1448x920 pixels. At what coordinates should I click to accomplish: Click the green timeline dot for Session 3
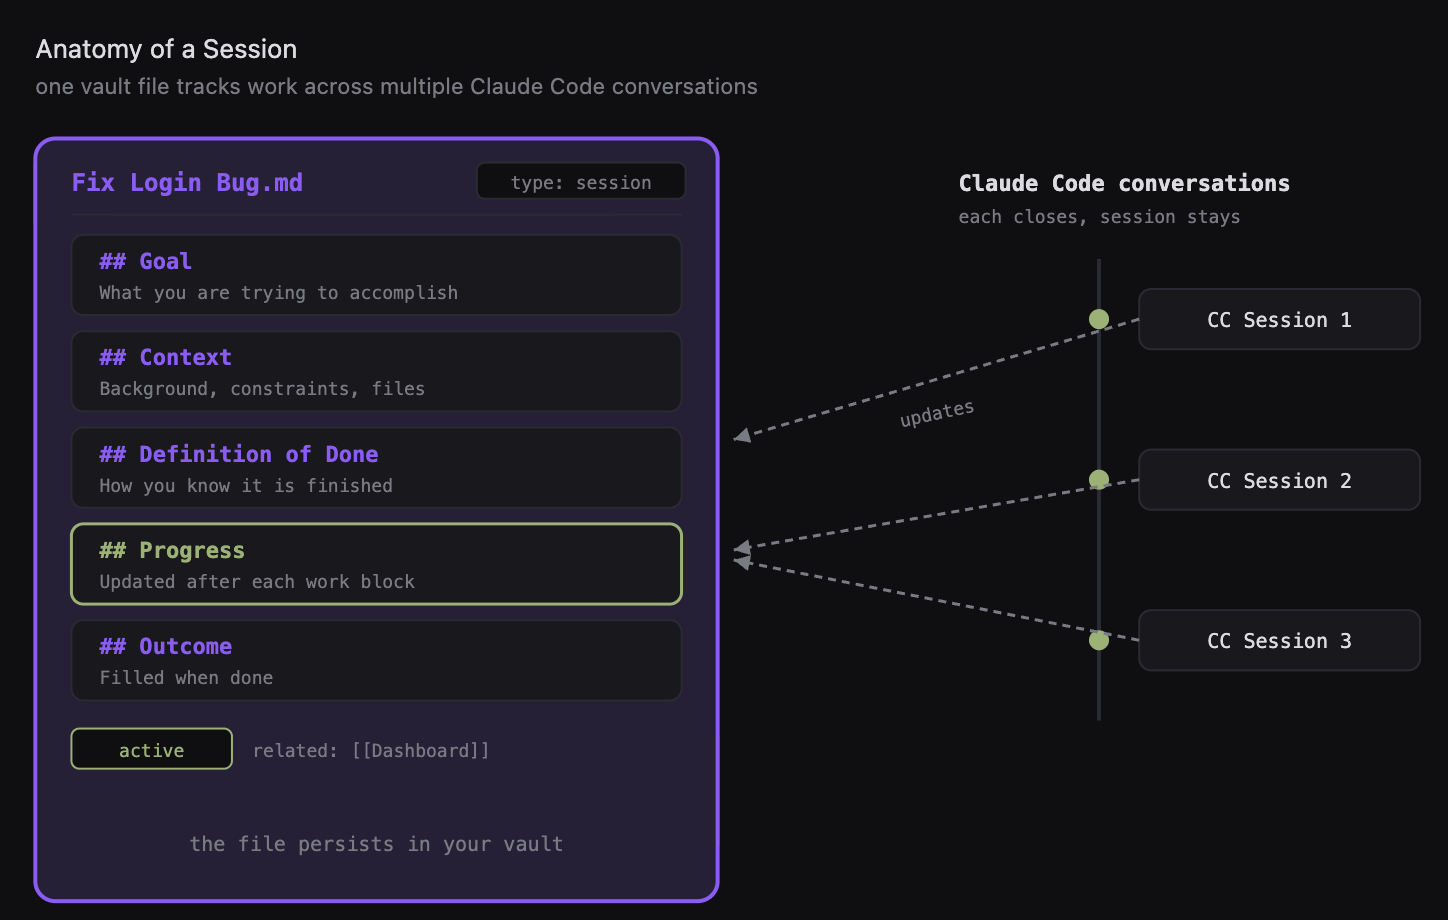[1099, 640]
